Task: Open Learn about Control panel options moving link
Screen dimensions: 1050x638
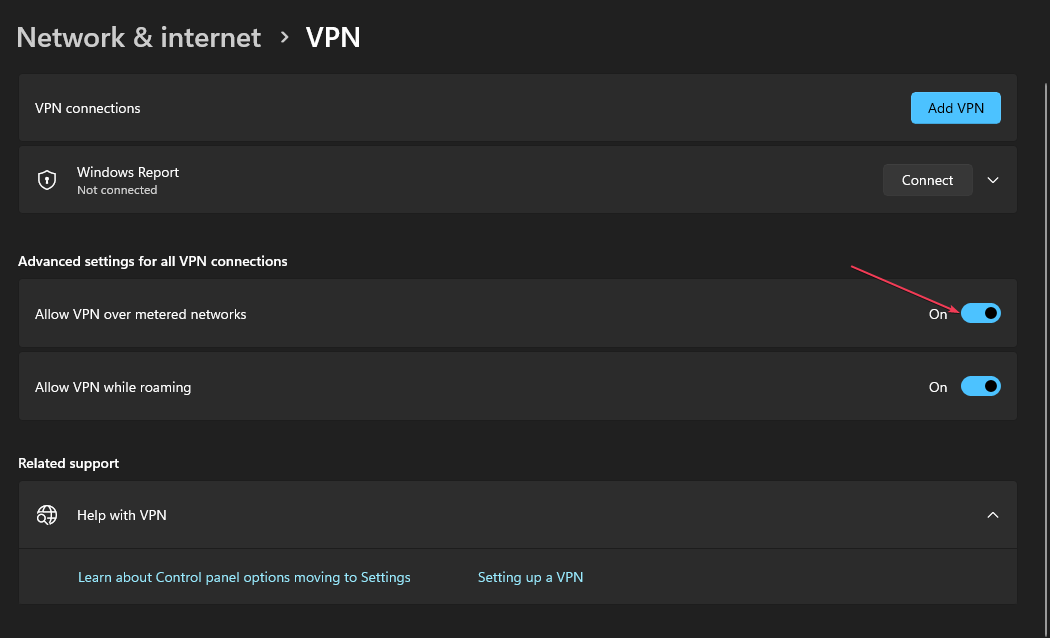Action: (x=244, y=577)
